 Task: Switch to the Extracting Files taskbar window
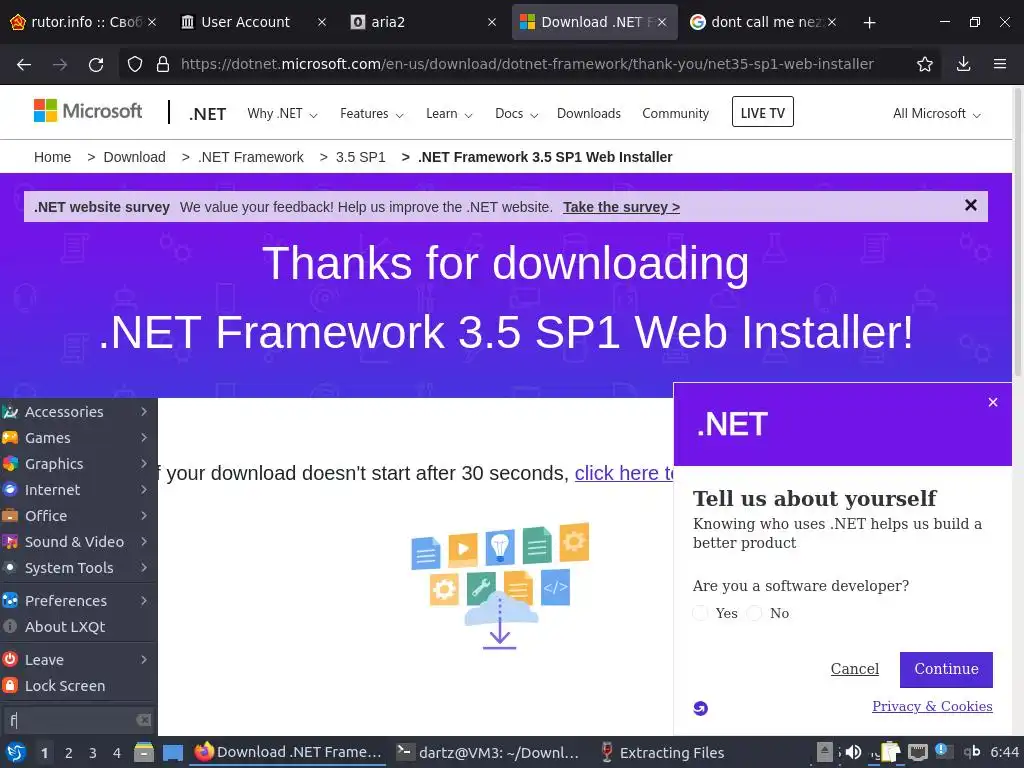pos(662,752)
